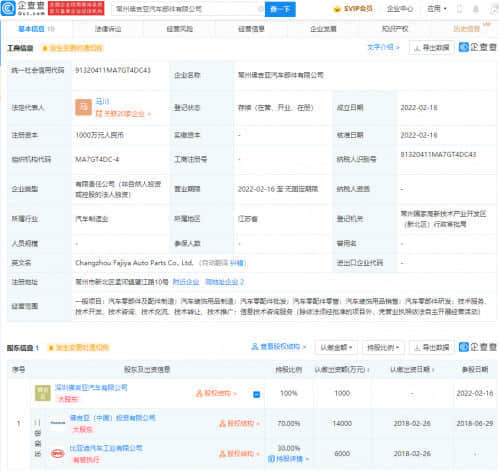499x471 pixels.
Task: Click the SVIP crown icon
Action: [337, 9]
